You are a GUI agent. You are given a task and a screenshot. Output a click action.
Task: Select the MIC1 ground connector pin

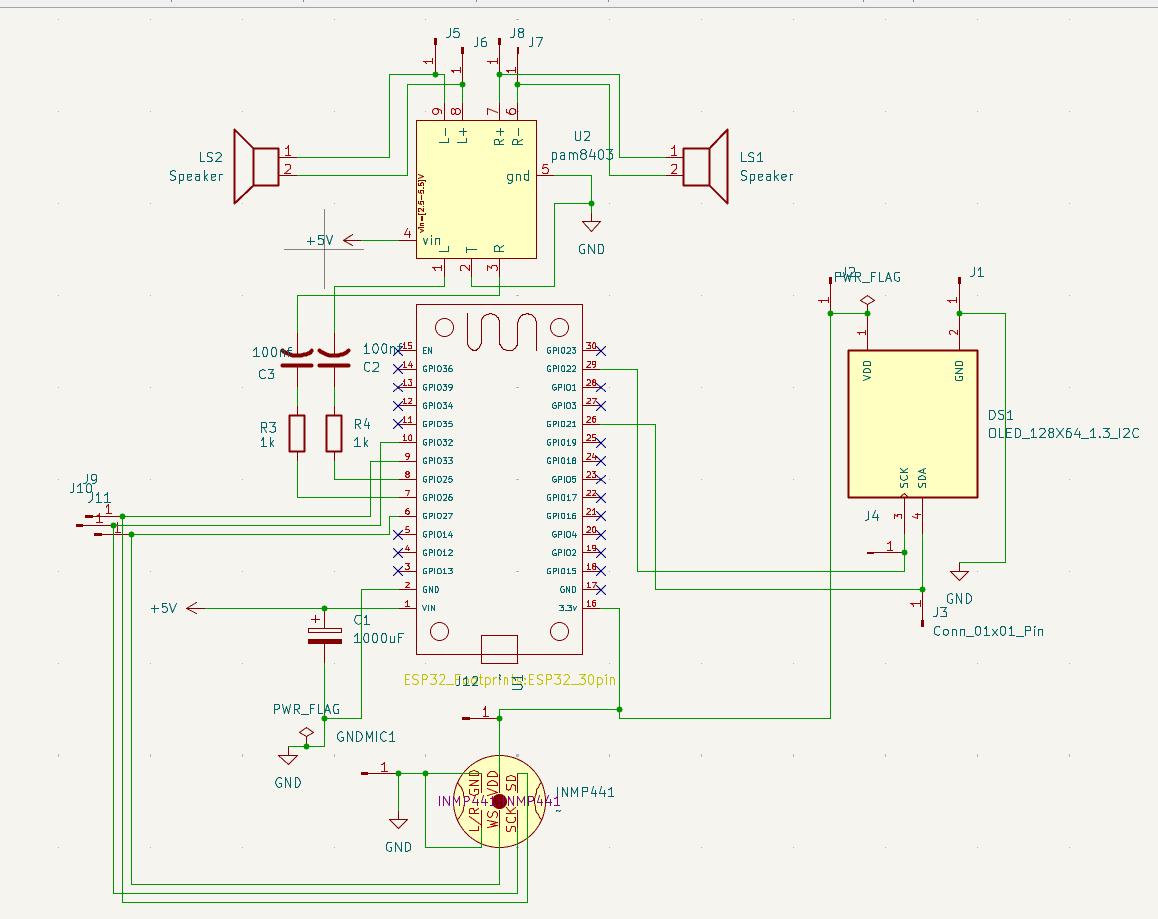point(380,773)
